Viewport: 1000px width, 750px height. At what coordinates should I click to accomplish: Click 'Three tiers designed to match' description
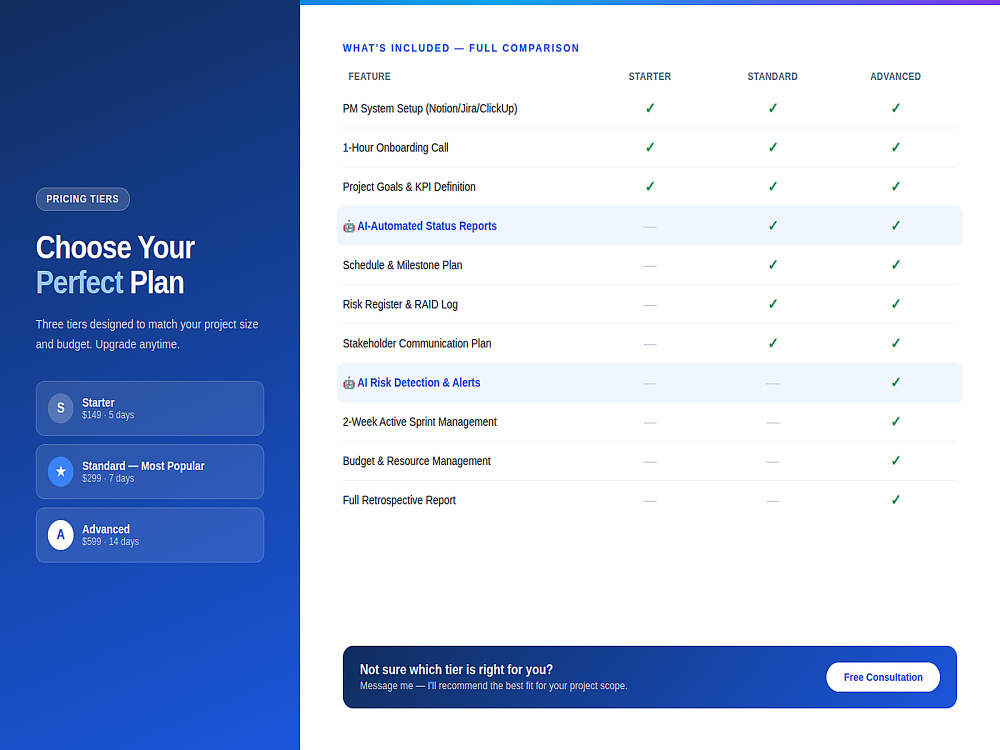coord(147,334)
